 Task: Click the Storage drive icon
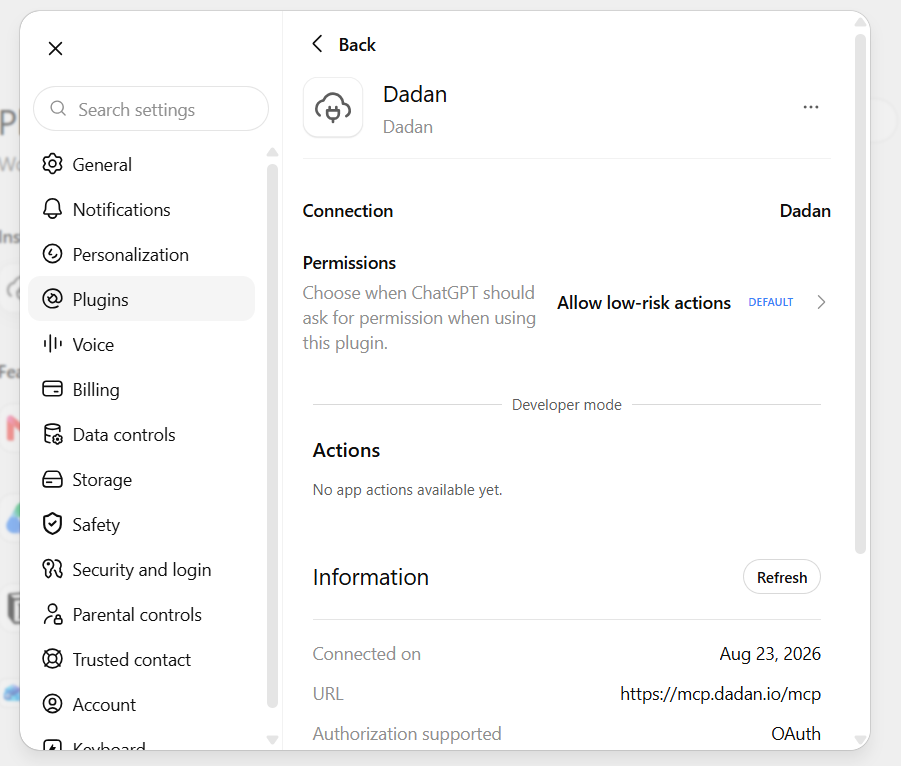pyautogui.click(x=52, y=479)
